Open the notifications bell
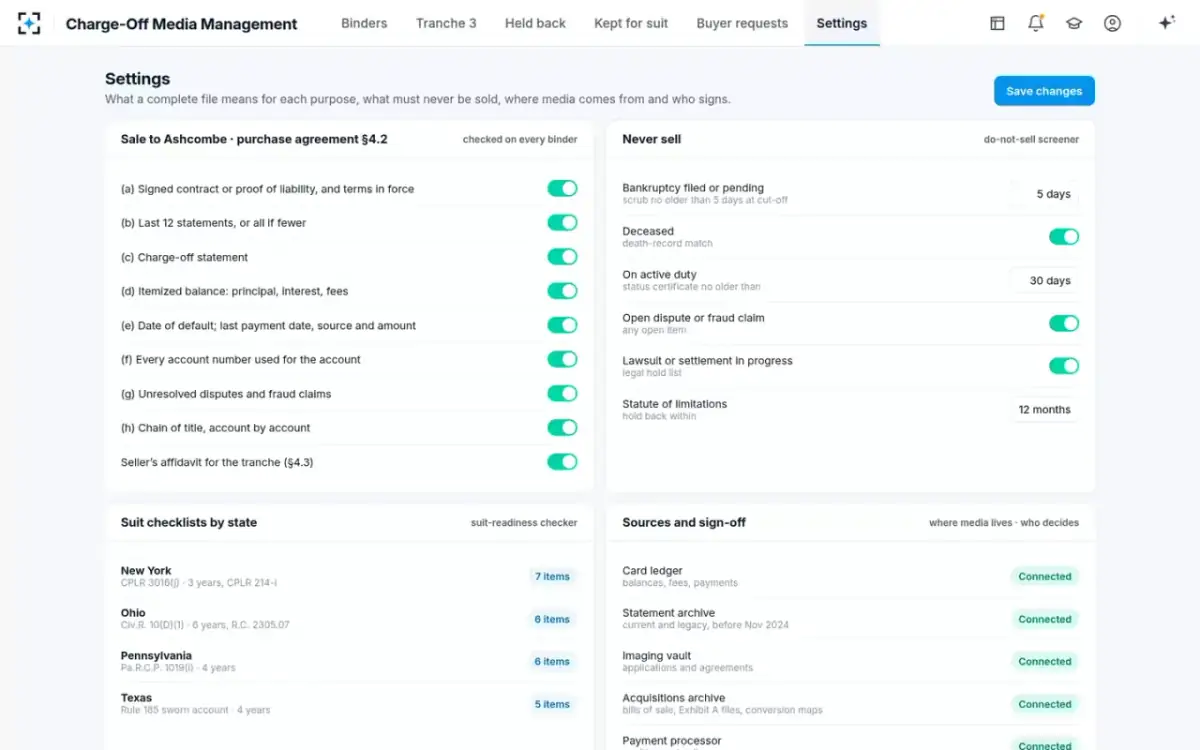The width and height of the screenshot is (1200, 750). coord(1036,23)
